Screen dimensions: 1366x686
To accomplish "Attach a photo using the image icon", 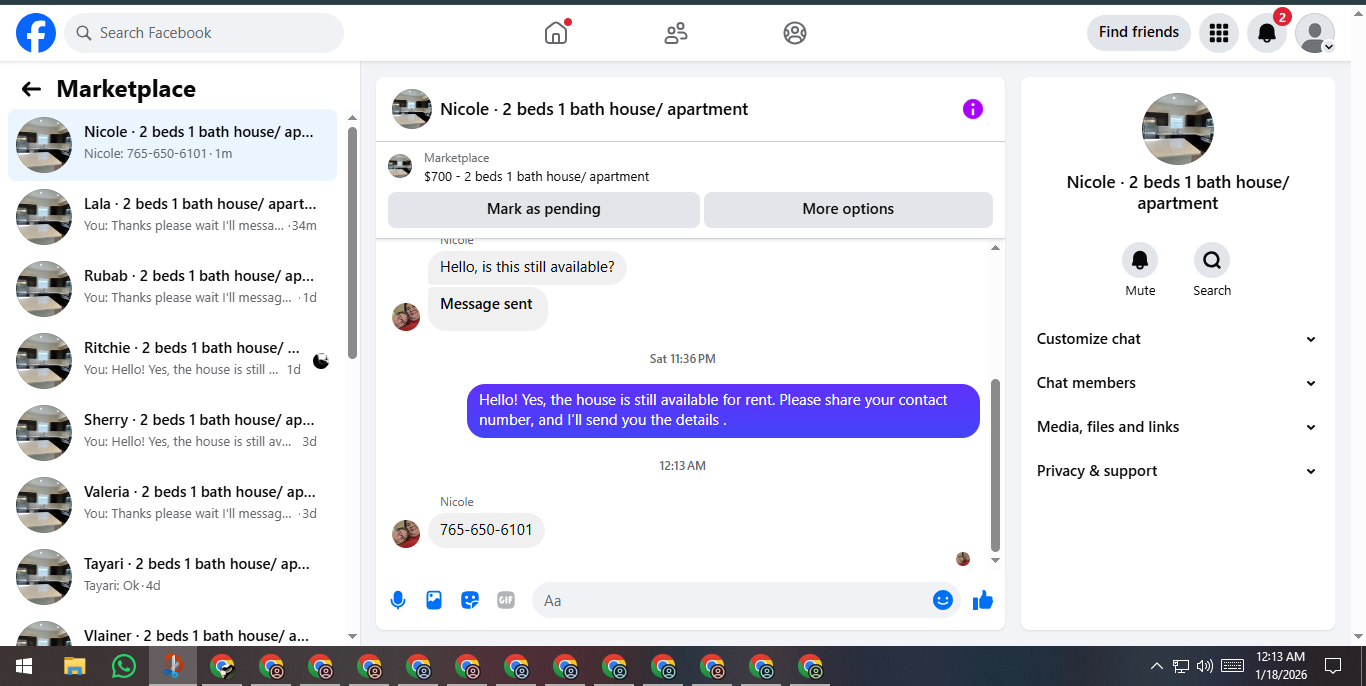I will tap(434, 600).
